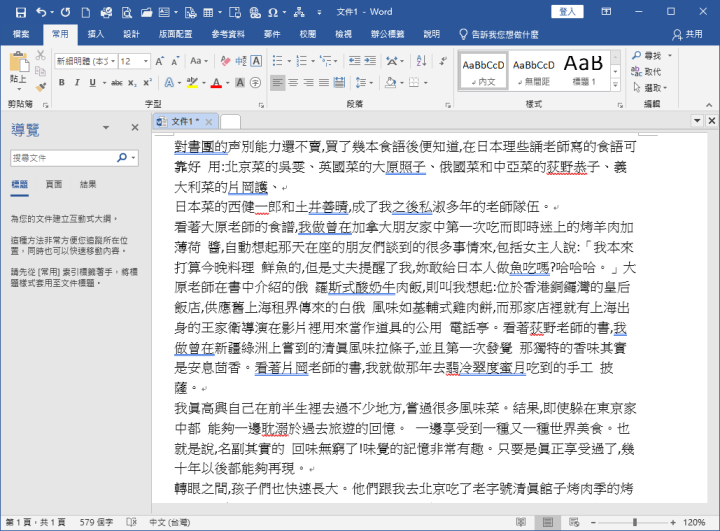720x531 pixels.
Task: Sort the selected text A to Z
Action: [x=421, y=61]
